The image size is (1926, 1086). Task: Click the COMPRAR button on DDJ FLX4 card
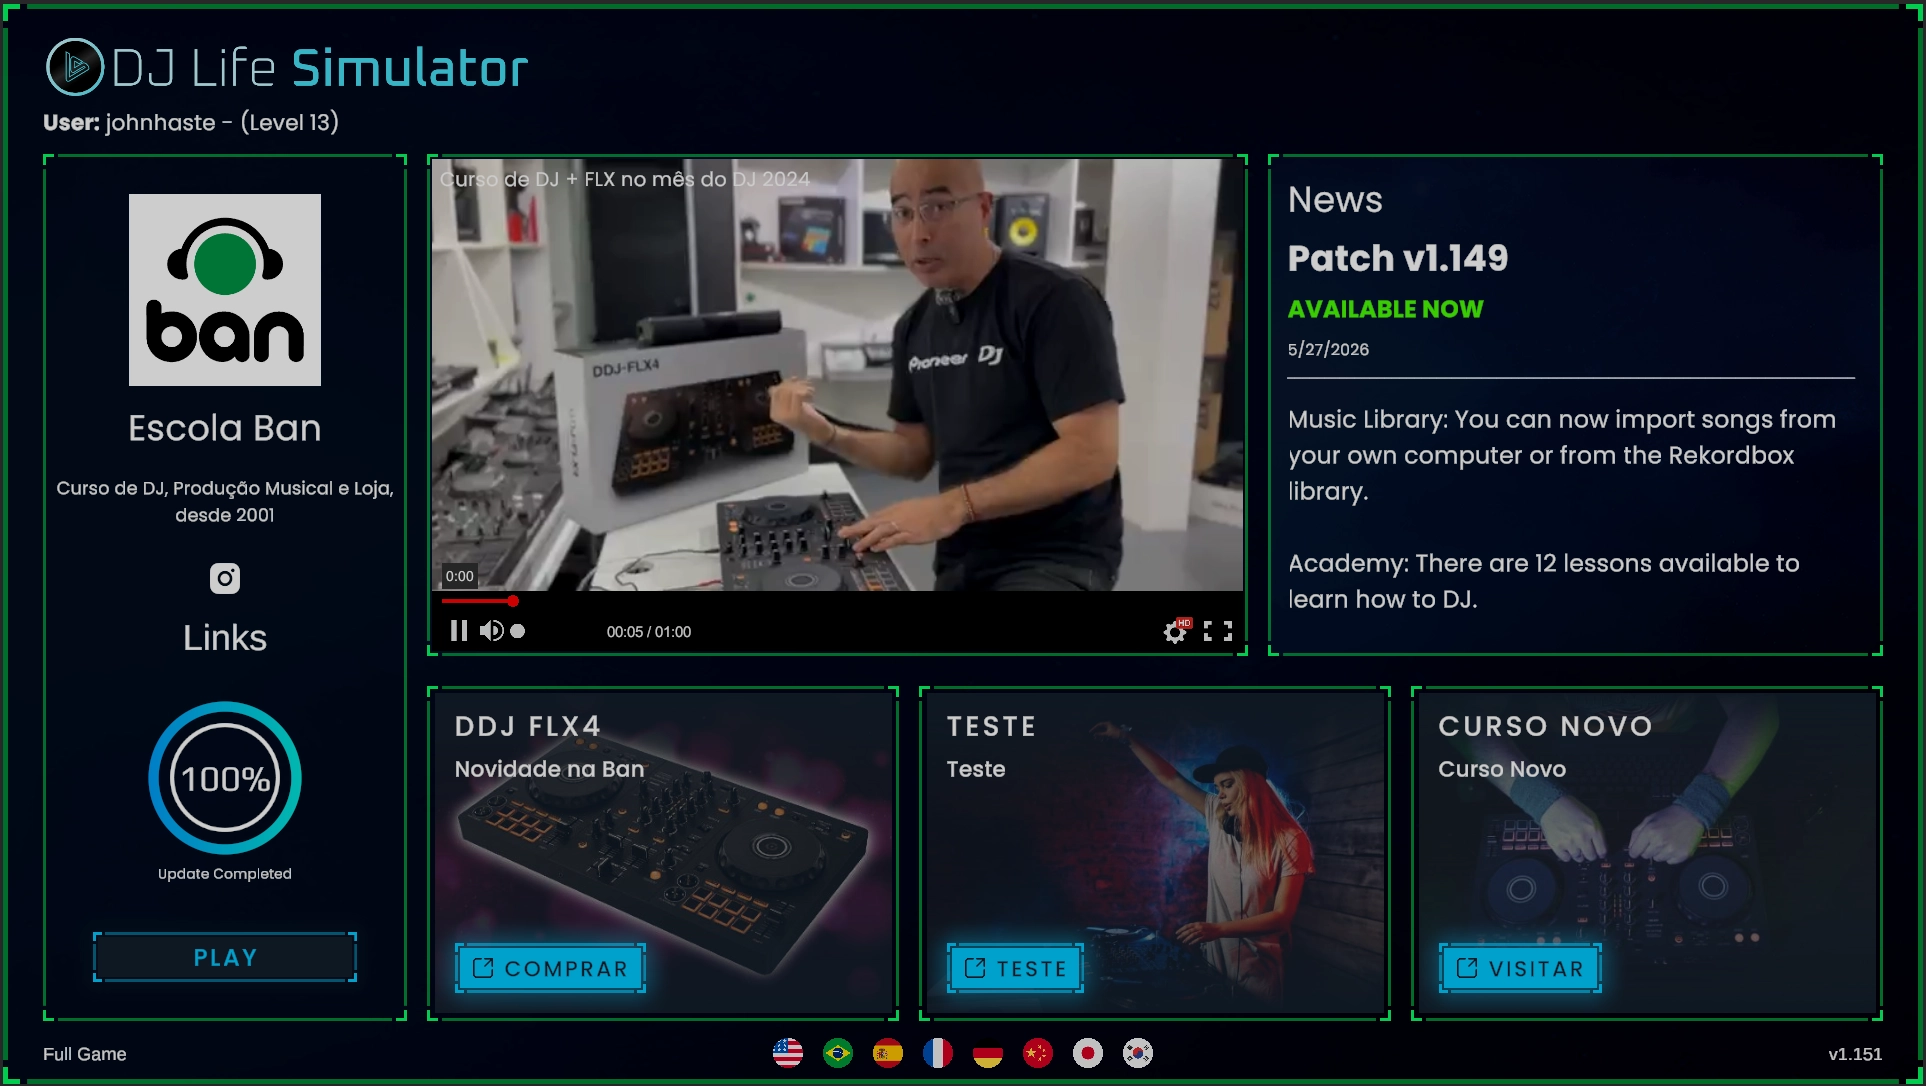tap(550, 968)
